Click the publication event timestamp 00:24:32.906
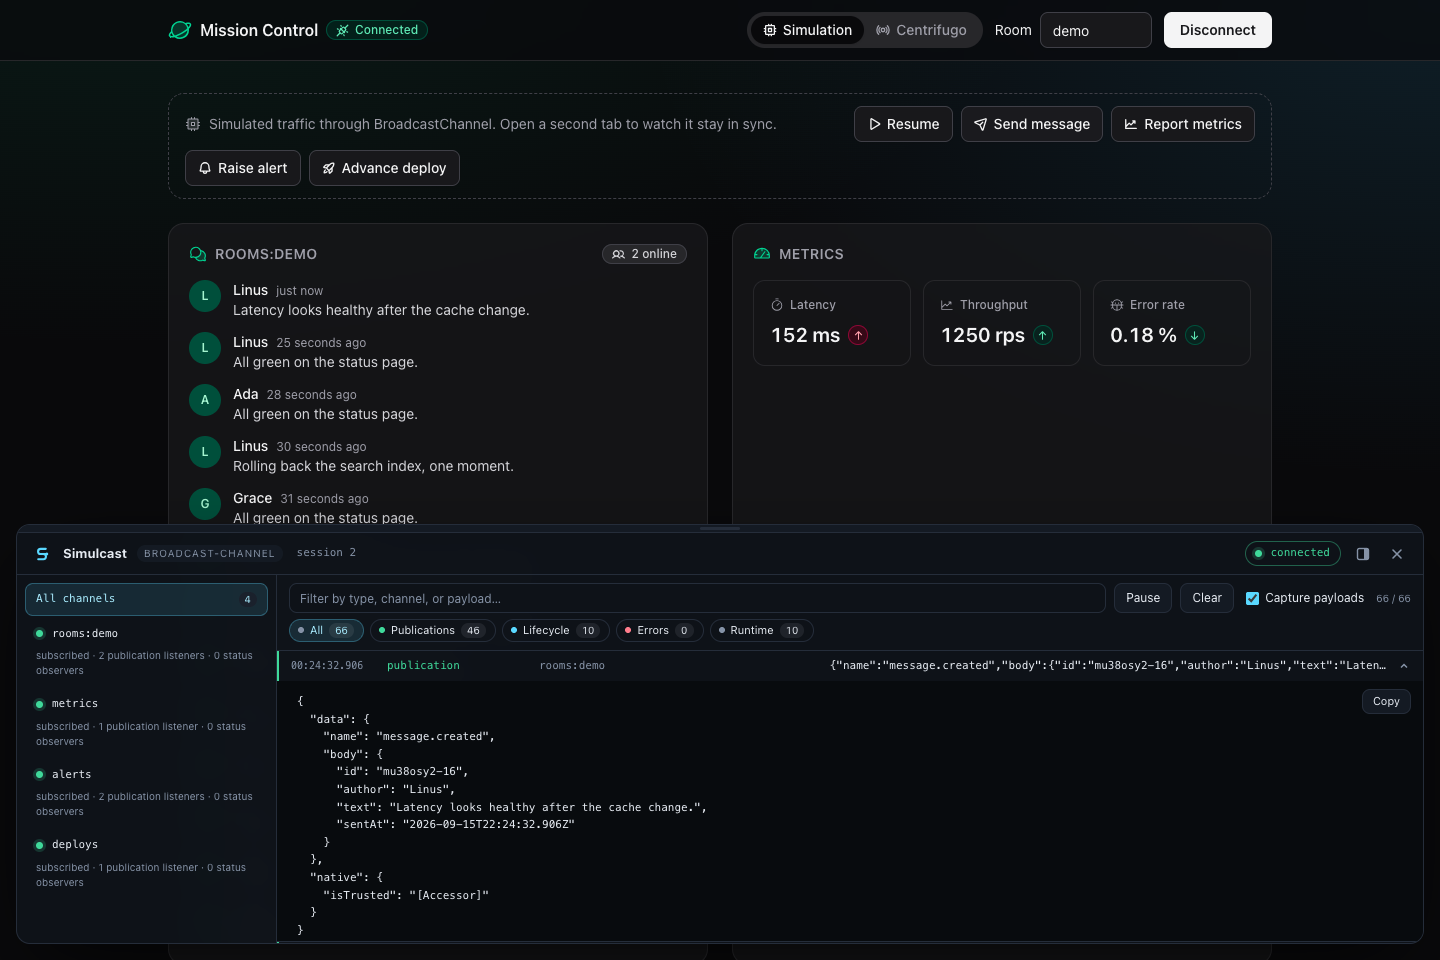The width and height of the screenshot is (1440, 960). coord(327,666)
